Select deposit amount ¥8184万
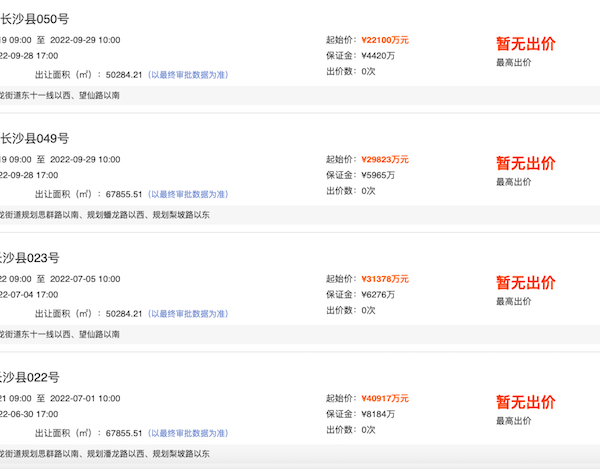Image resolution: width=600 pixels, height=469 pixels. click(x=378, y=414)
